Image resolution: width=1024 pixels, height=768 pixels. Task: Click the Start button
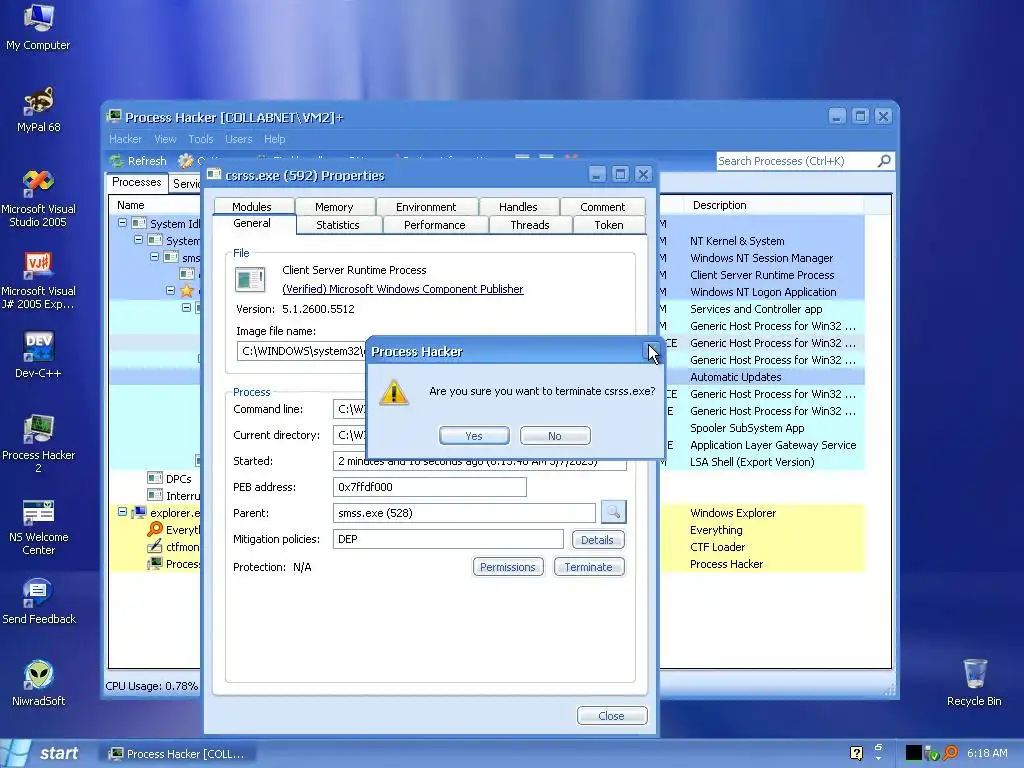(42, 753)
